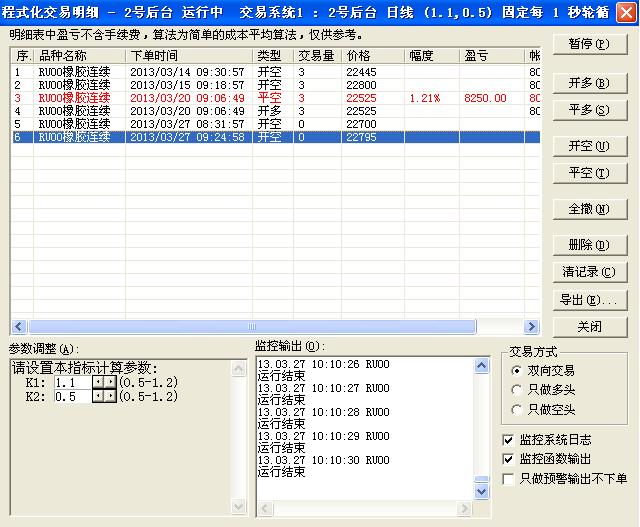Select row 1 dated 2013/03/14 09:30:57
Screen dimensions: 640x527
tap(276, 72)
